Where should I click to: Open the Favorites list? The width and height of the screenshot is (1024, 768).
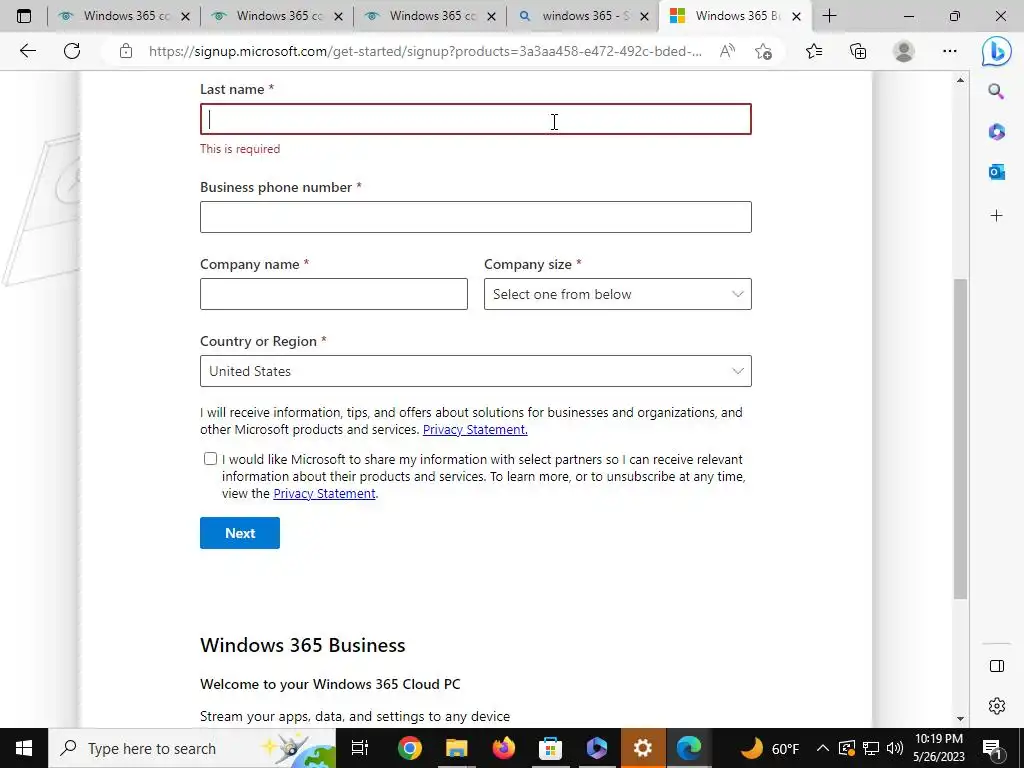coord(814,51)
